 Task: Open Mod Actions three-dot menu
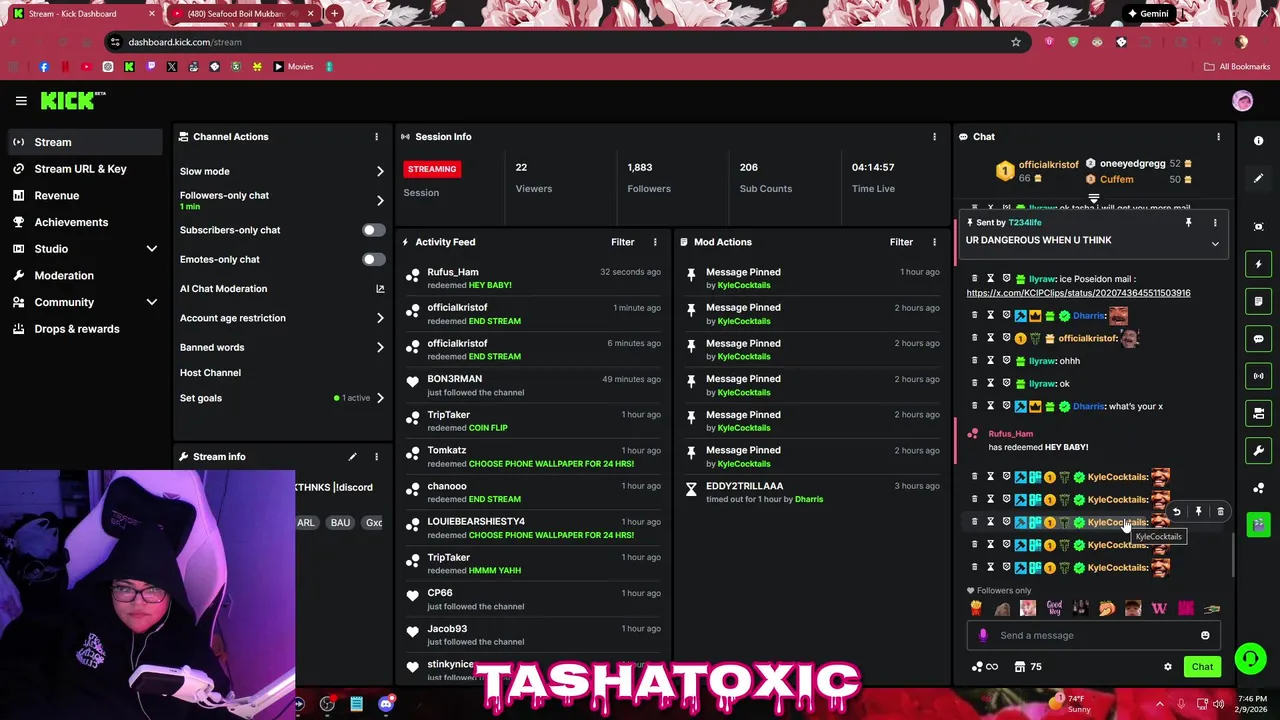coord(934,242)
